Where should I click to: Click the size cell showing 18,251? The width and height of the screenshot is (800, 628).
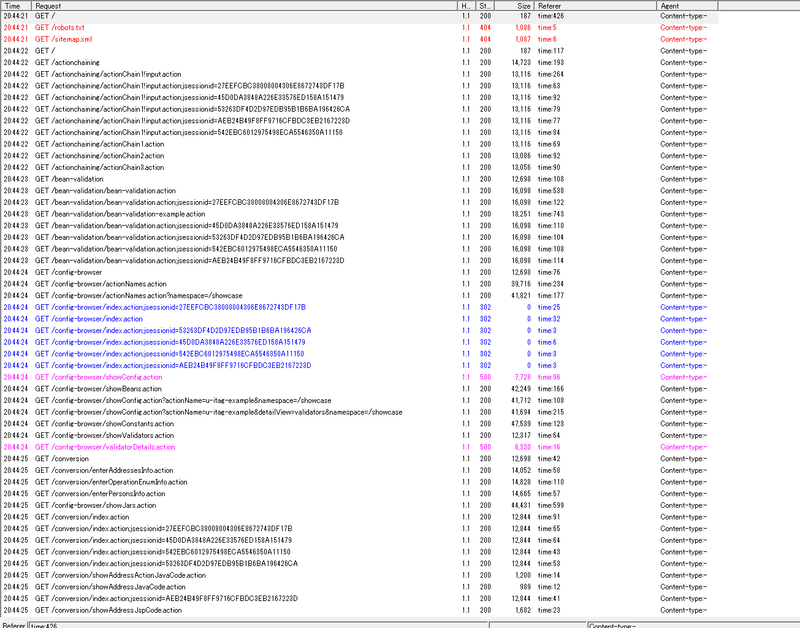521,214
